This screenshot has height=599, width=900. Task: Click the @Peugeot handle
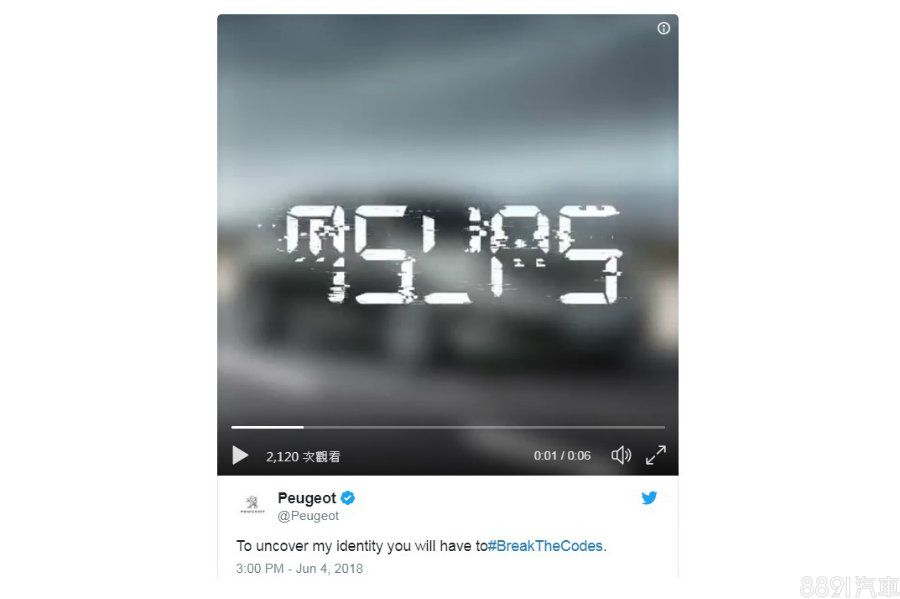308,516
